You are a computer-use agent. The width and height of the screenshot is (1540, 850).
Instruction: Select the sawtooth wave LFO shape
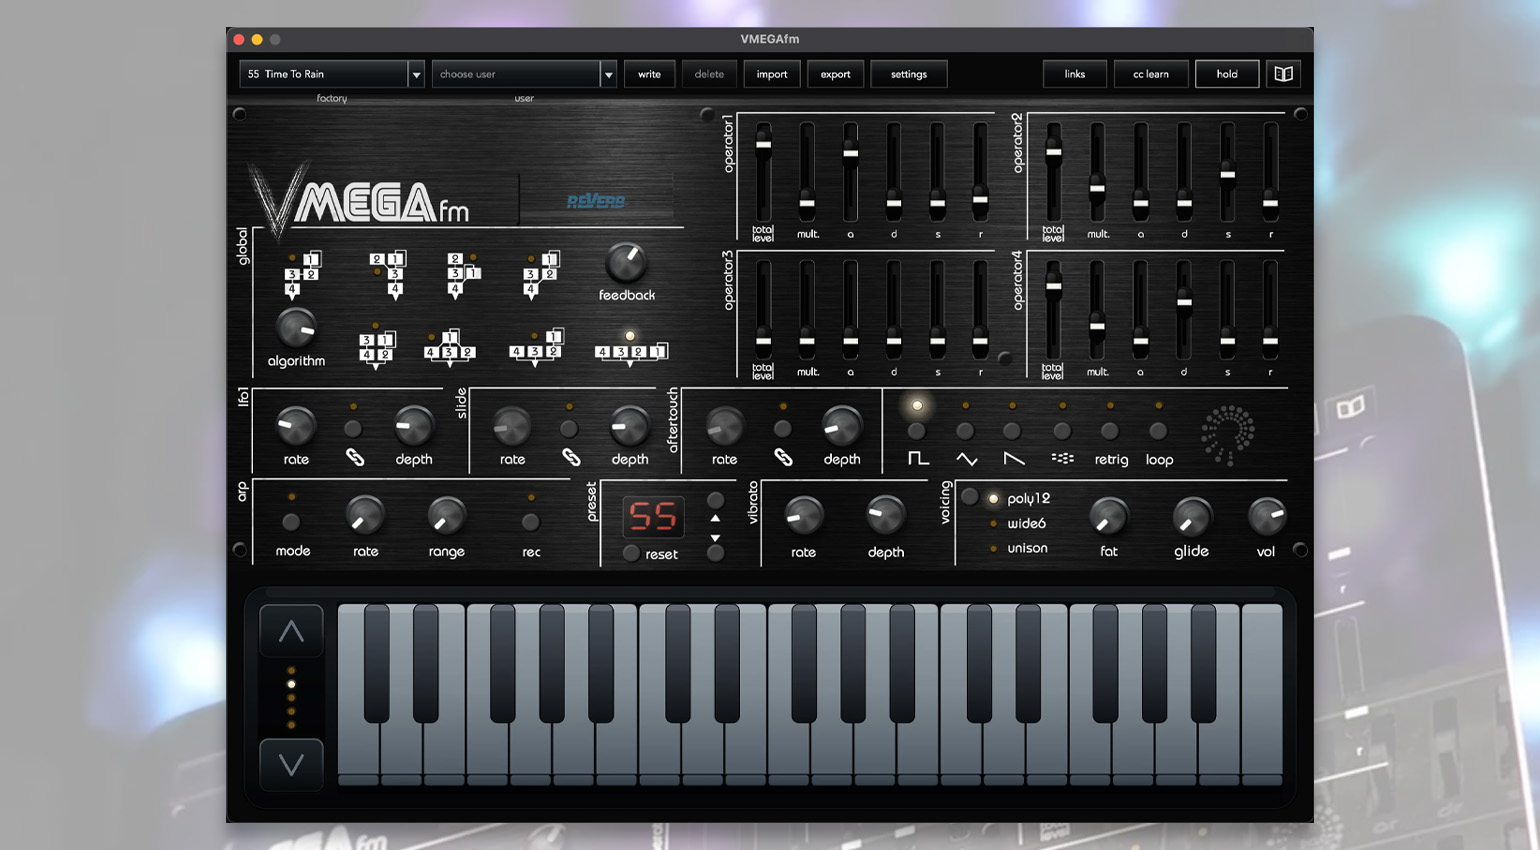(1013, 459)
